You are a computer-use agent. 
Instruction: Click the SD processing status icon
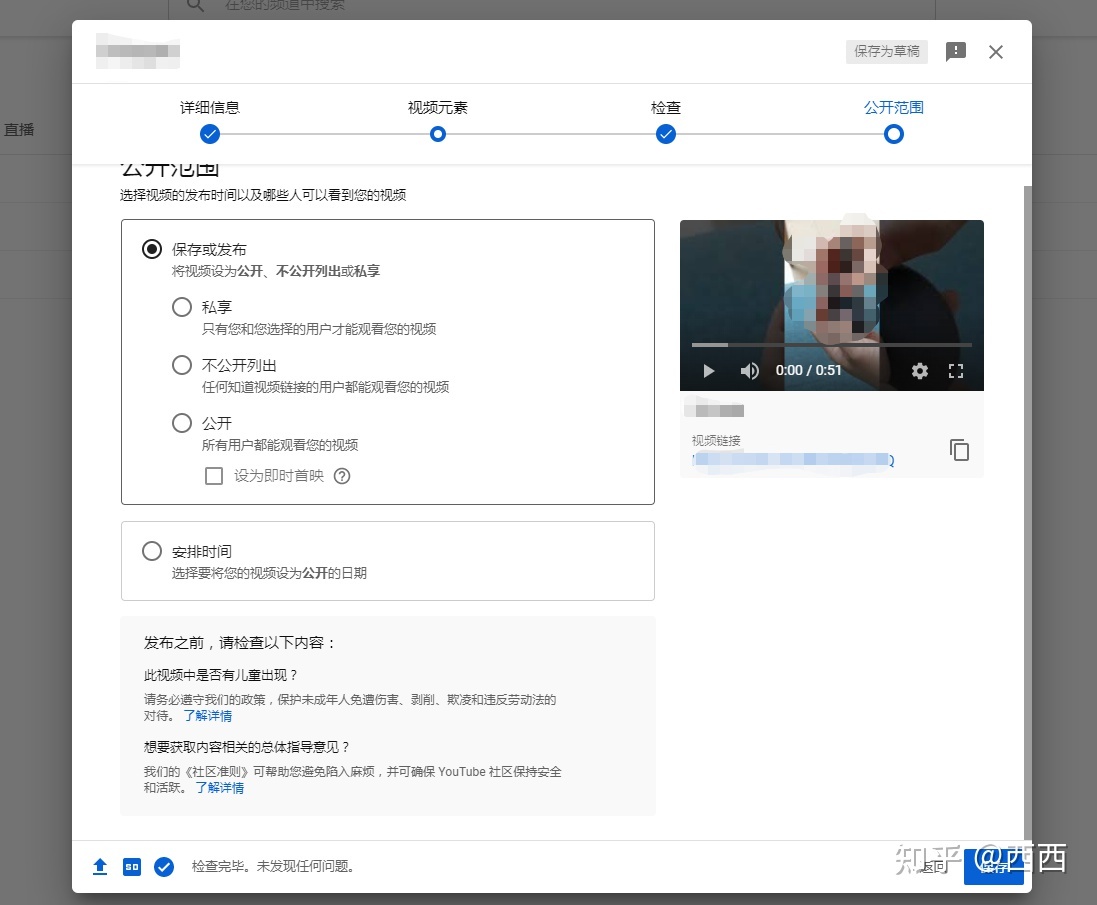(x=132, y=867)
